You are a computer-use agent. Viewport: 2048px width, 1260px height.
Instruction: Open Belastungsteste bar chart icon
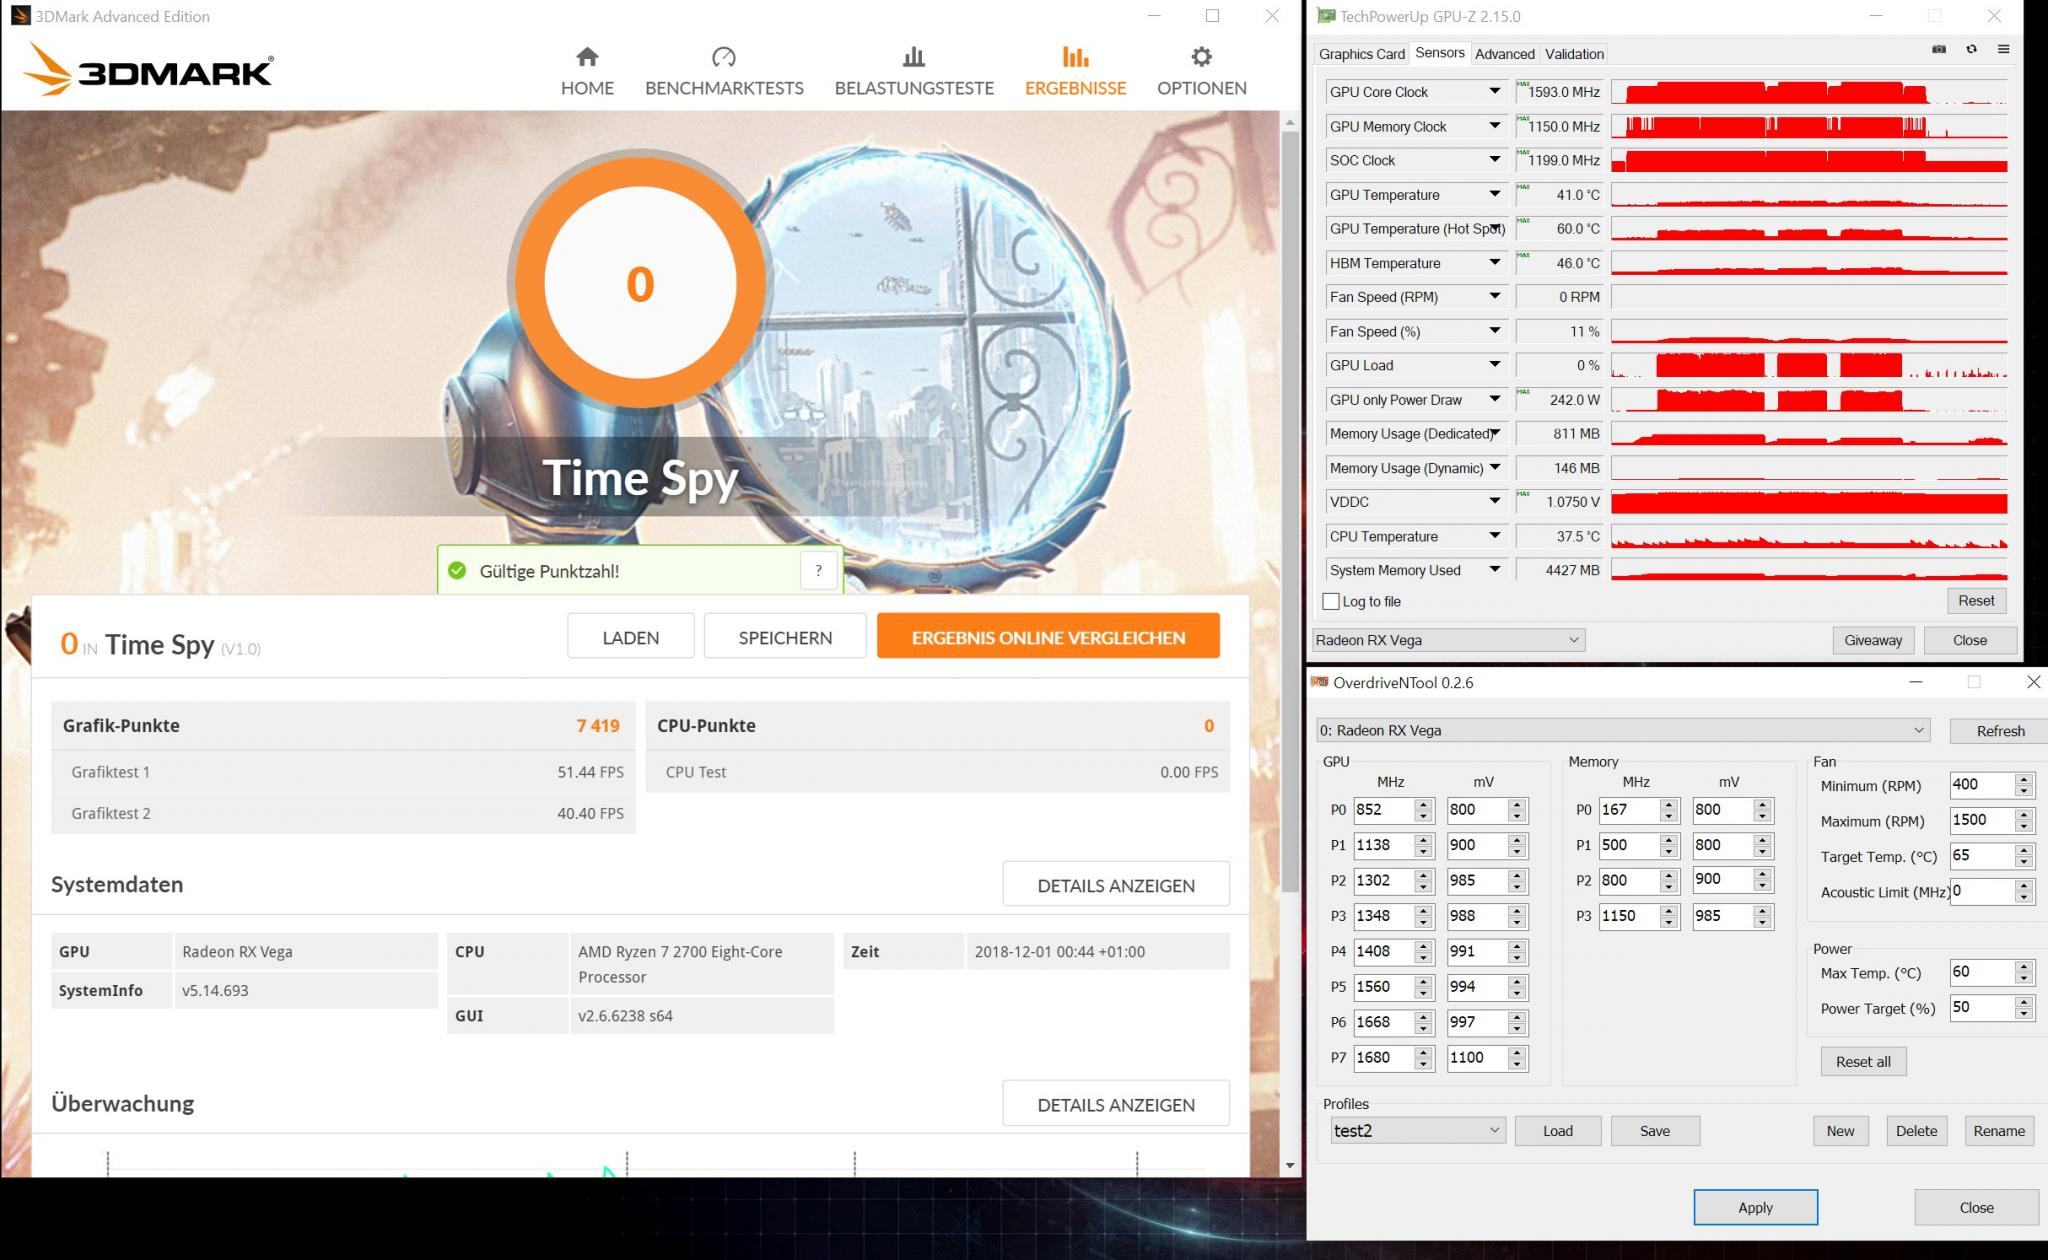coord(913,57)
